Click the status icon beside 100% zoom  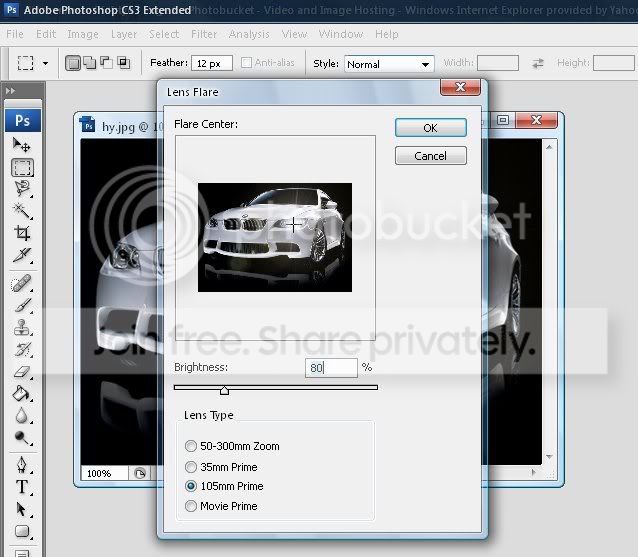[140, 473]
